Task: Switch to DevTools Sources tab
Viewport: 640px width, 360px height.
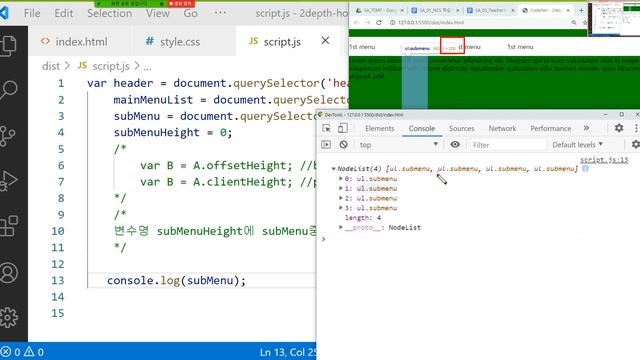Action: tap(461, 128)
